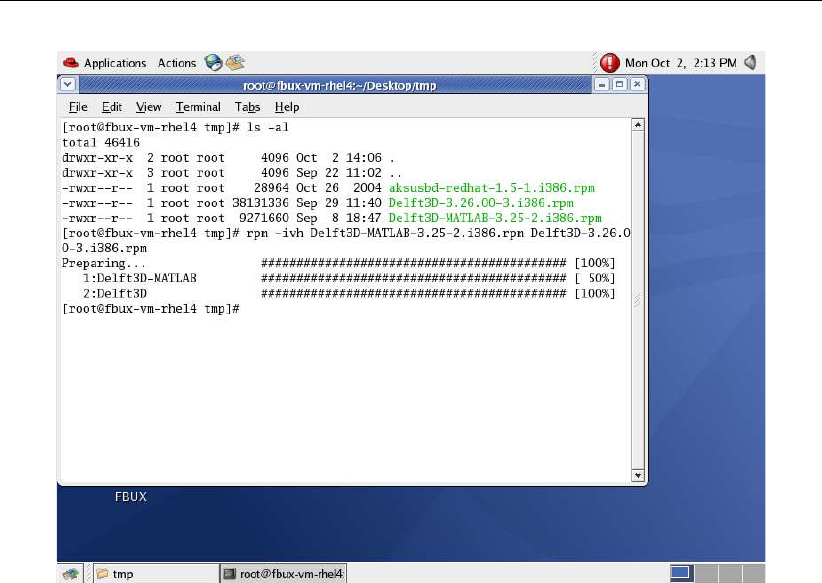Switch to the fourth workspace

[x=753, y=573]
